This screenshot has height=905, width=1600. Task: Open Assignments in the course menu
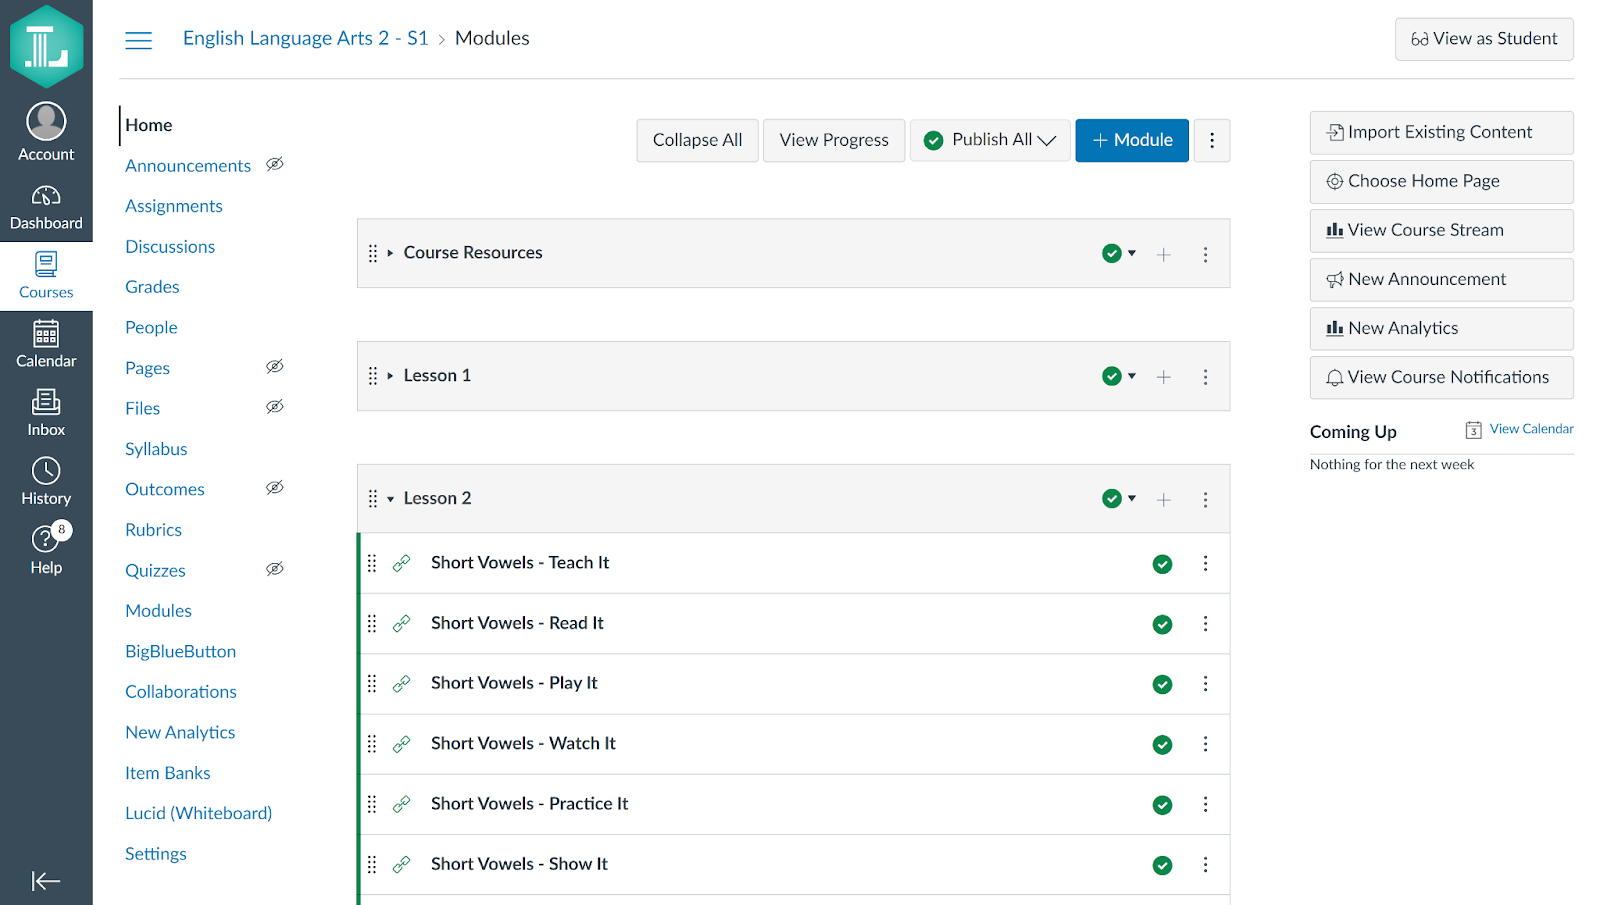174,206
